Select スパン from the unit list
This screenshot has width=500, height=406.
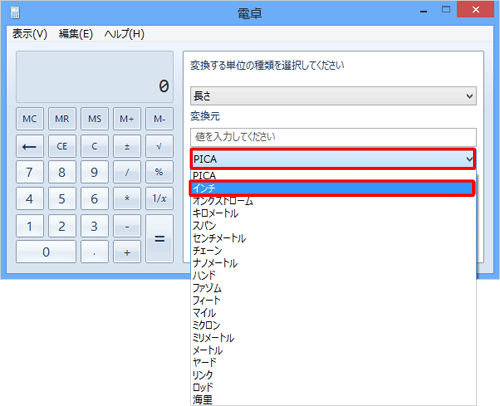tap(333, 226)
